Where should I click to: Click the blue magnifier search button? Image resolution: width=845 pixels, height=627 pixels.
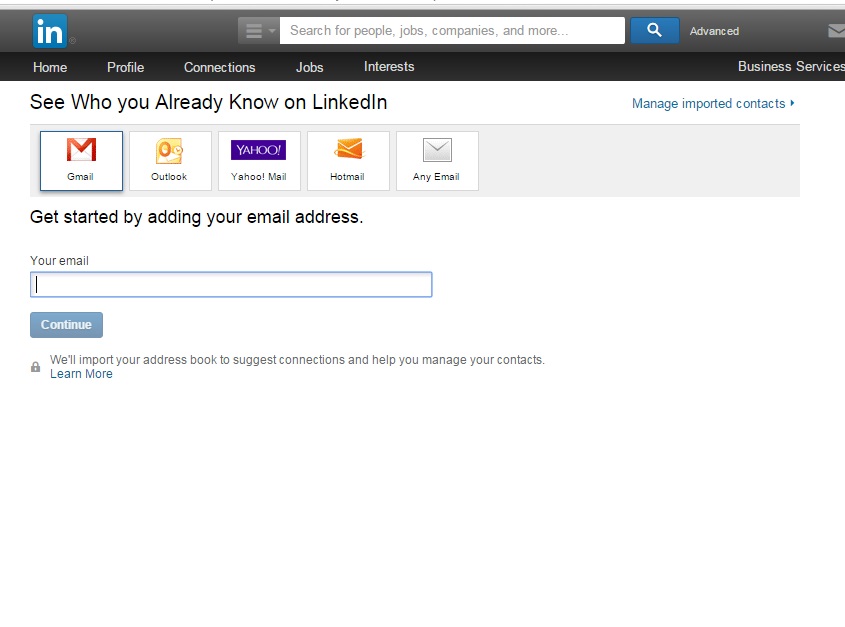point(654,31)
